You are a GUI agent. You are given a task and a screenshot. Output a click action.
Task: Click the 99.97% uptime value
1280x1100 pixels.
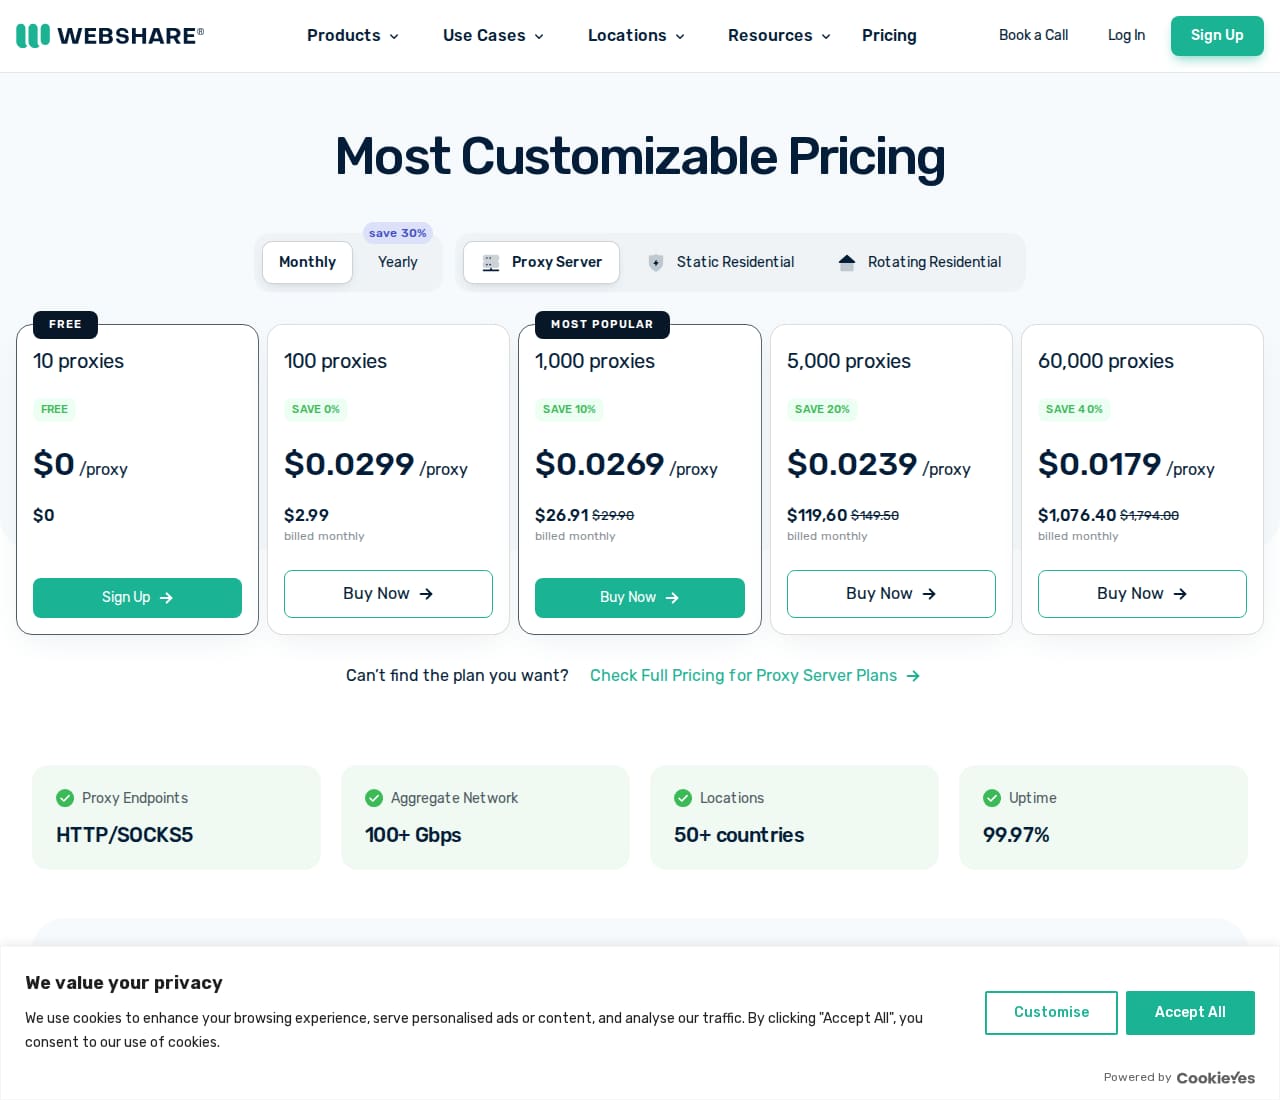[x=1016, y=835]
